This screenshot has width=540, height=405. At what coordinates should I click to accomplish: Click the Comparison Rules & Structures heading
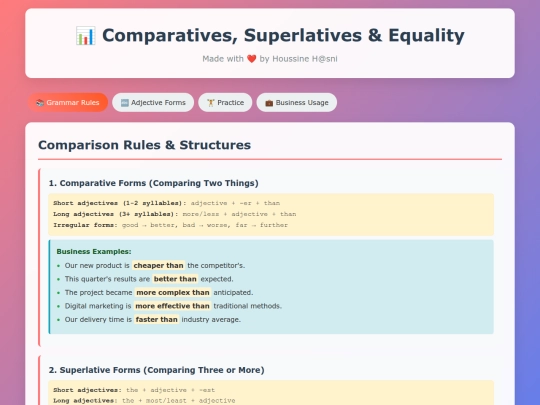(144, 145)
